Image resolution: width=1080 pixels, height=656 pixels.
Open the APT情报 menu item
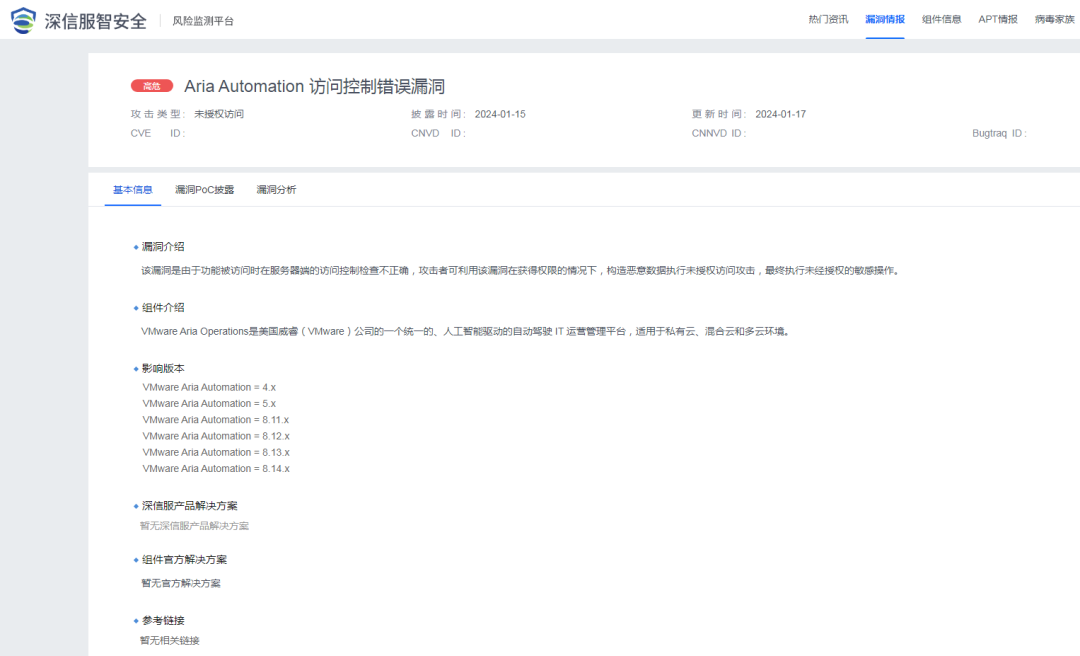point(998,19)
